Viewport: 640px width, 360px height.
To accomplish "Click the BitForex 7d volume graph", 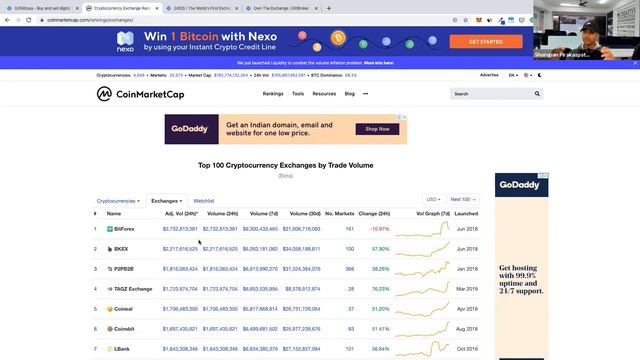I will click(422, 229).
